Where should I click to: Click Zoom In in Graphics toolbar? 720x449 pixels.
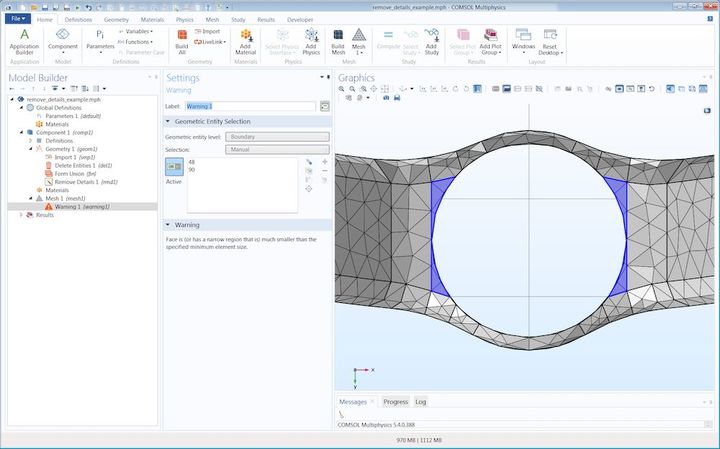[341, 89]
